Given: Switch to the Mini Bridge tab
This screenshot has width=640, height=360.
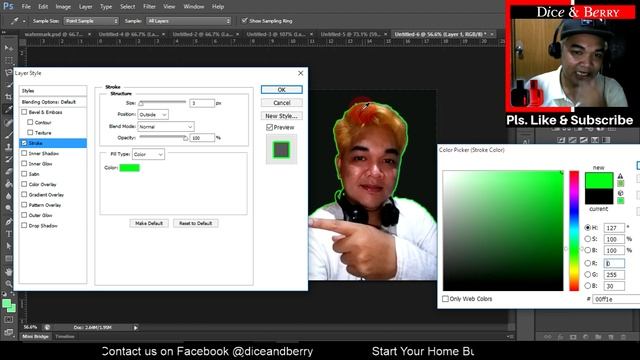Looking at the screenshot, I should pos(36,336).
